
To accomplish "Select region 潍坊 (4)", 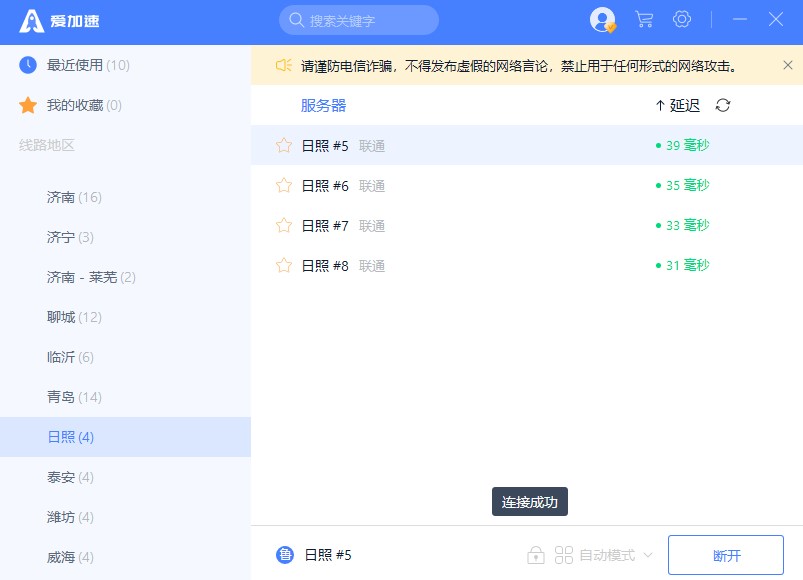I will point(125,517).
